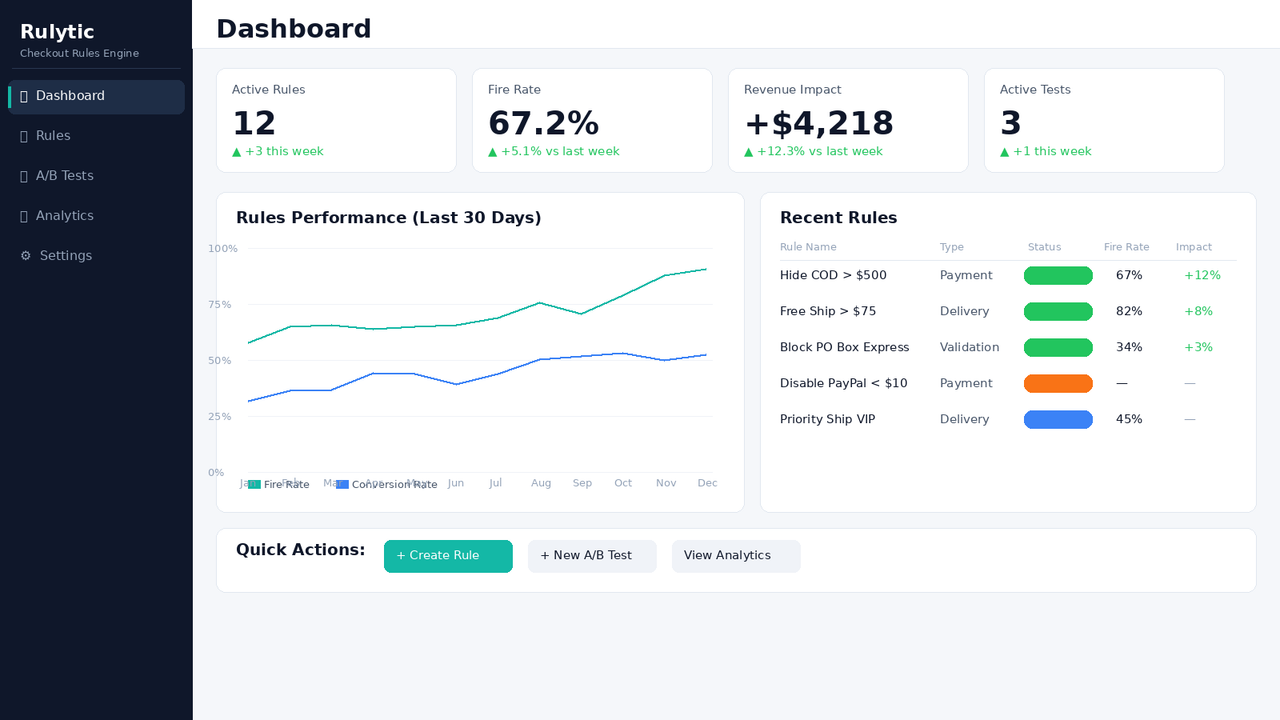Click the Type column header
This screenshot has height=720, width=1280.
pos(952,247)
